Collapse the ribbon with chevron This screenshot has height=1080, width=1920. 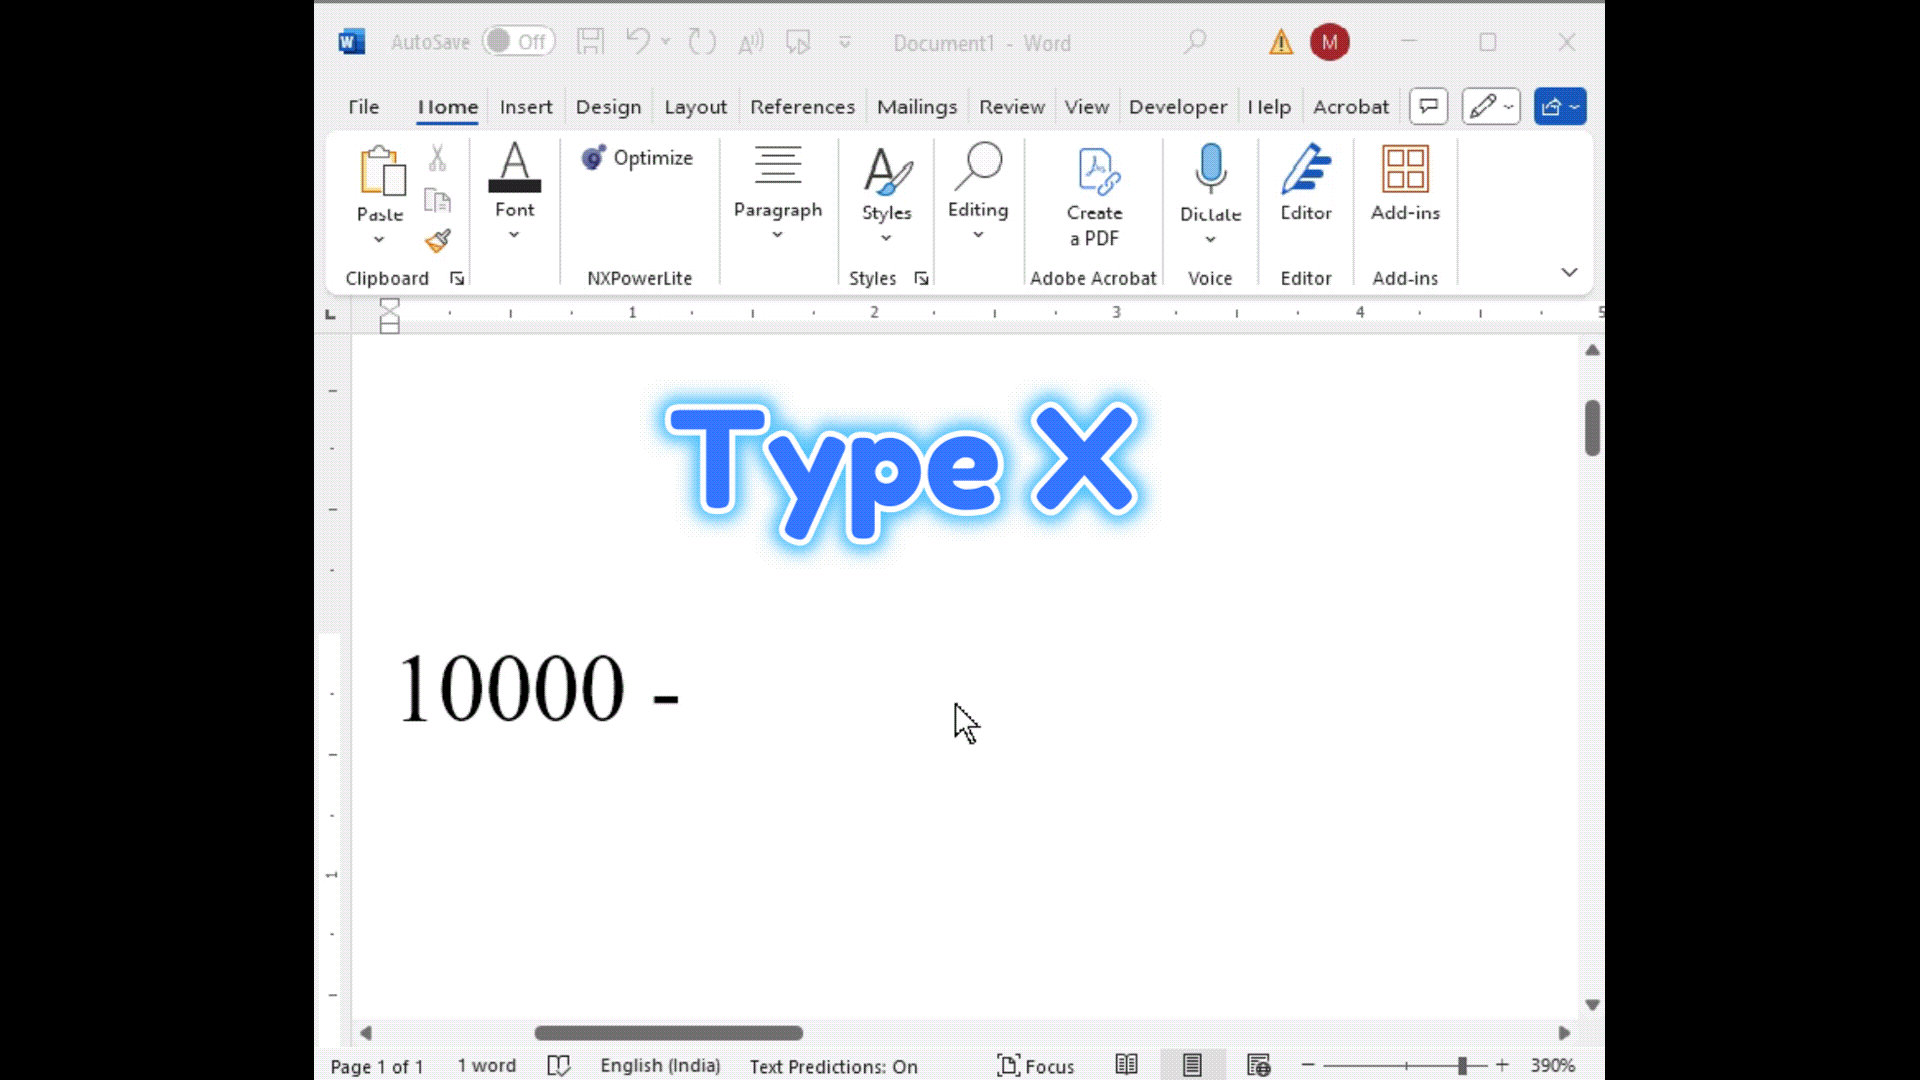(x=1569, y=272)
